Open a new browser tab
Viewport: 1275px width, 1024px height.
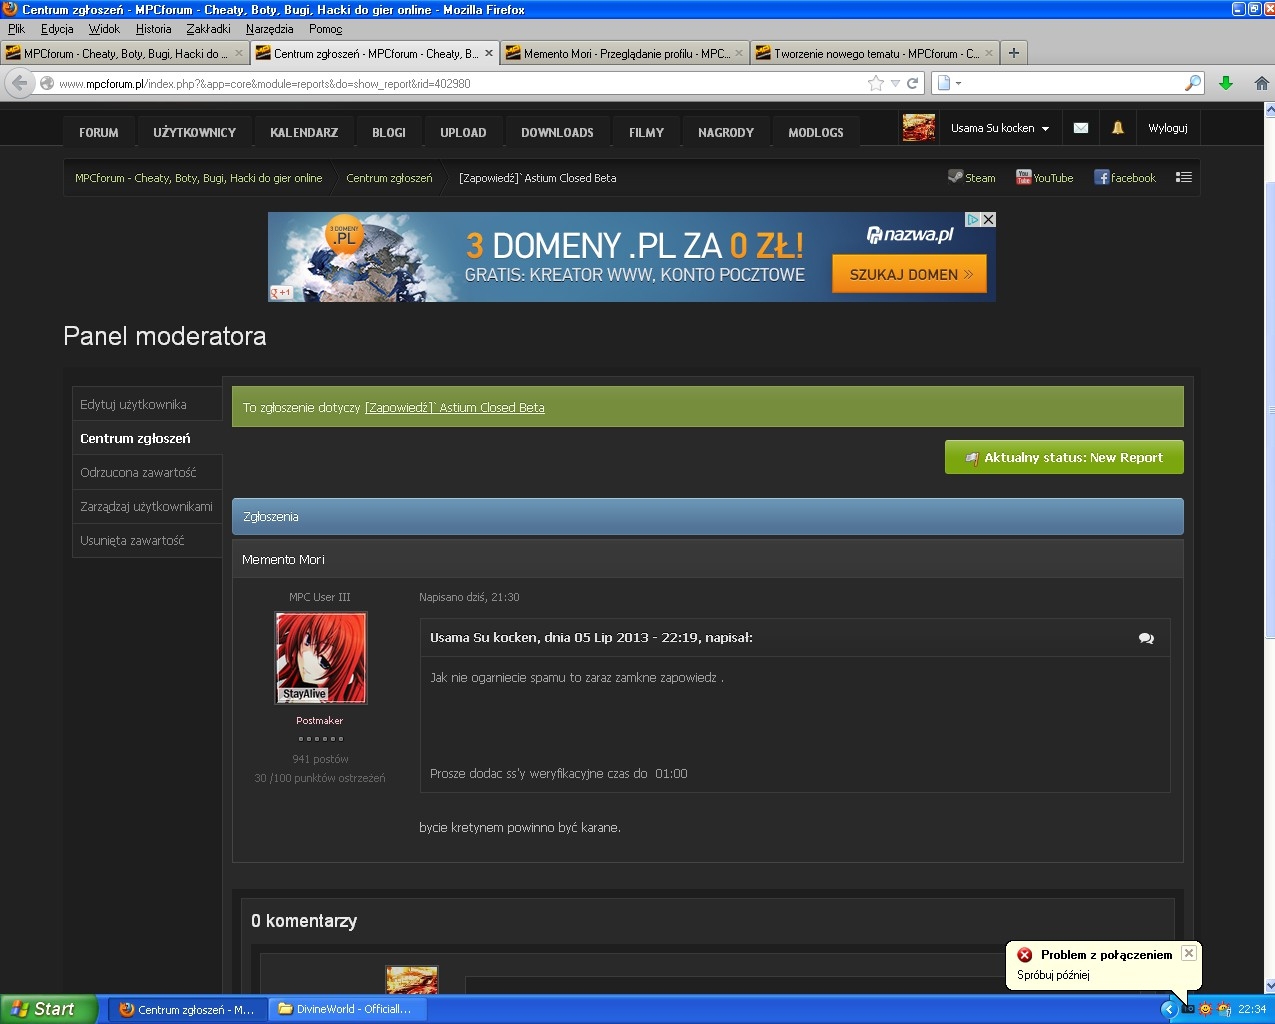pos(1014,53)
